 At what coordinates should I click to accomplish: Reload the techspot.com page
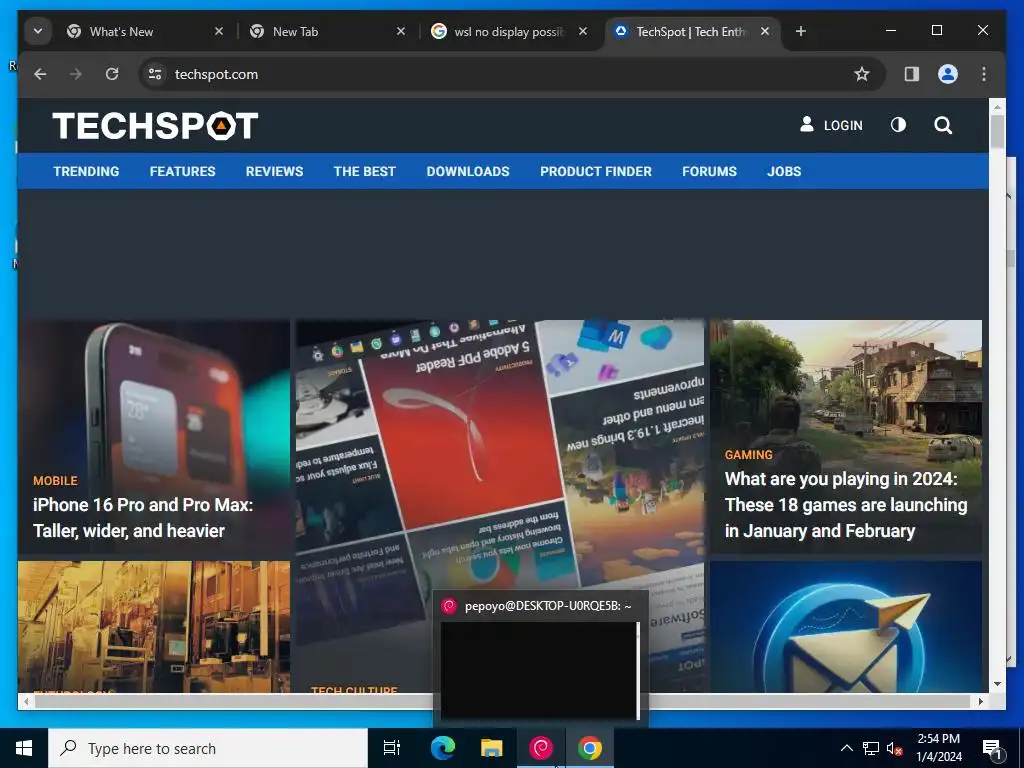112,74
